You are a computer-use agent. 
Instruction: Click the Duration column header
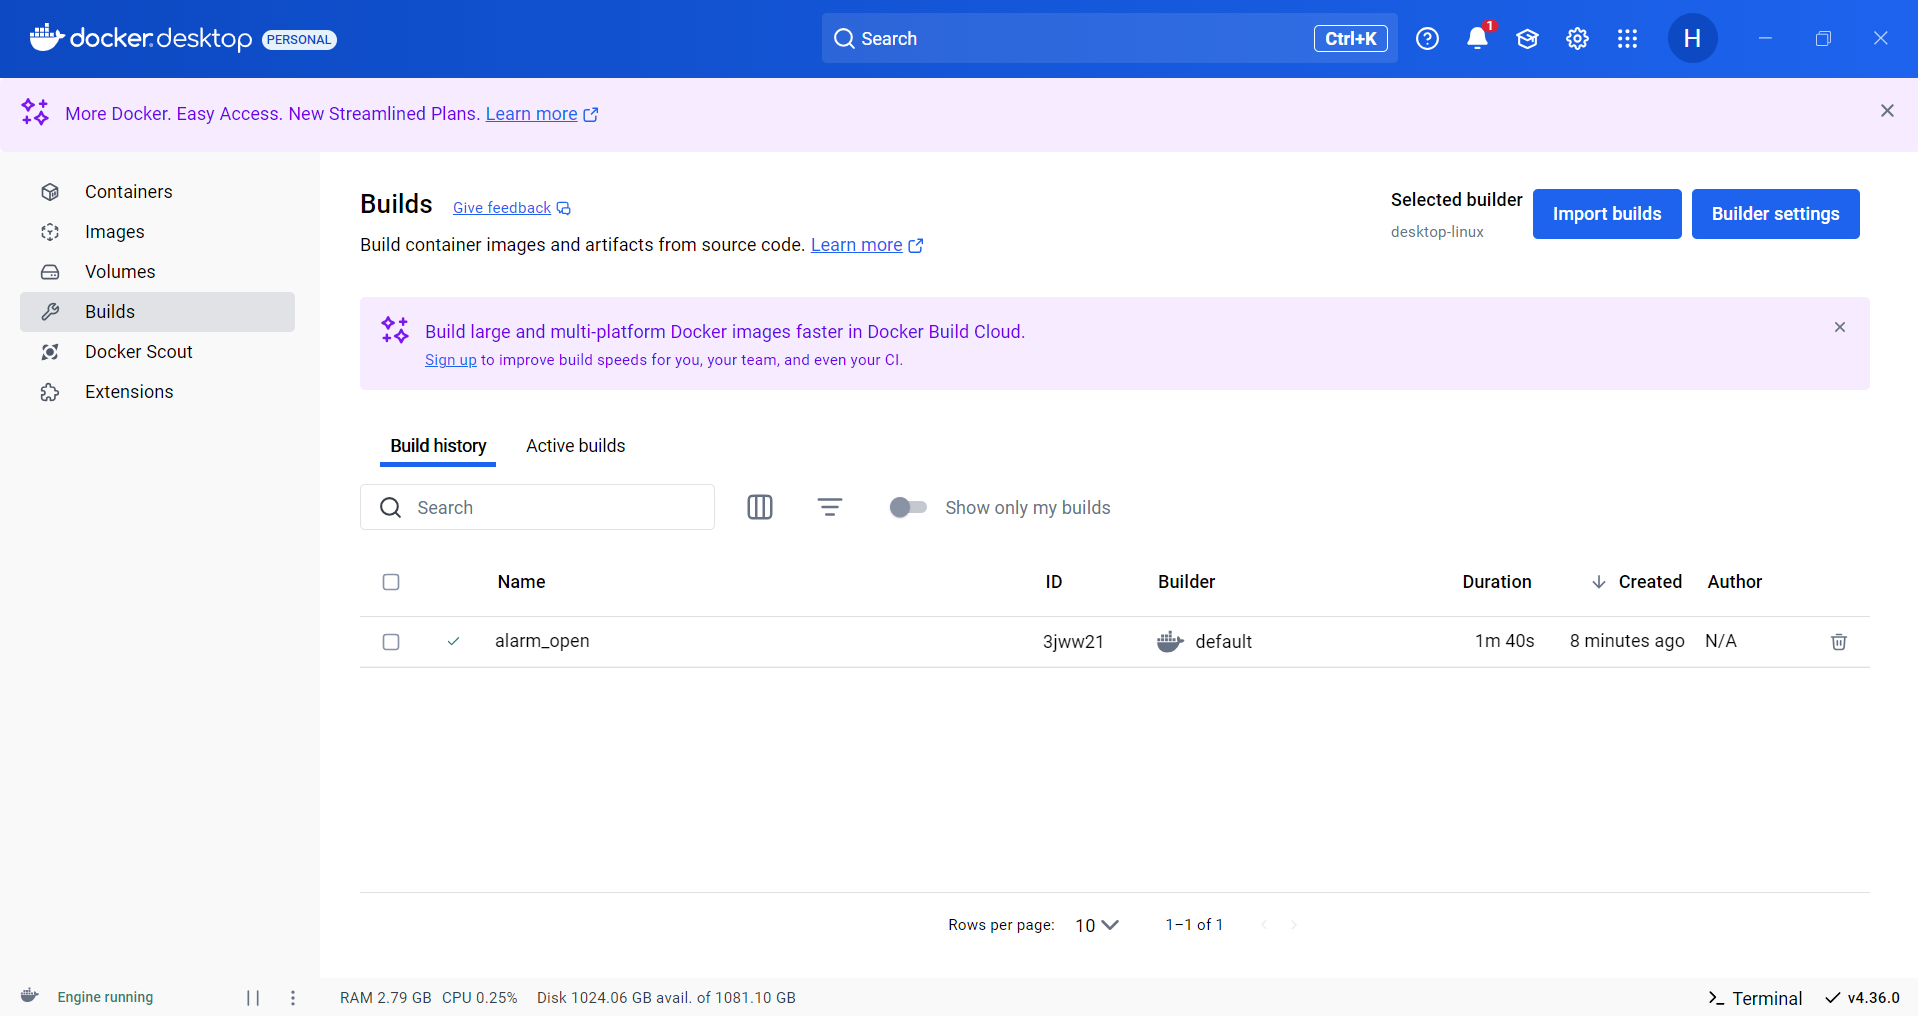coord(1497,582)
